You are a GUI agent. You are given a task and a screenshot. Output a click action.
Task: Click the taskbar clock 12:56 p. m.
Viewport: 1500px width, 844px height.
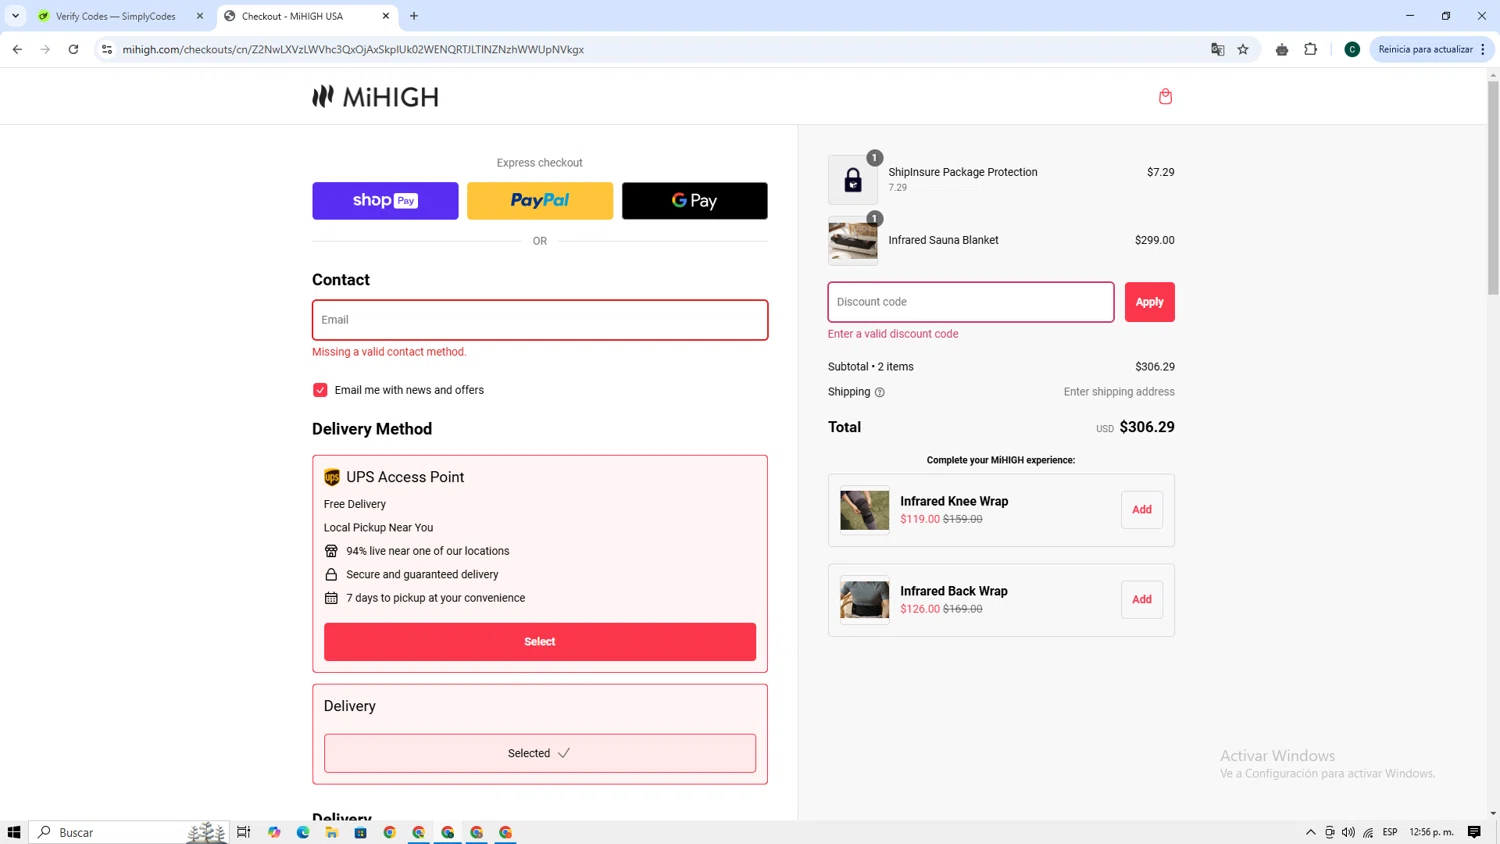pyautogui.click(x=1431, y=832)
